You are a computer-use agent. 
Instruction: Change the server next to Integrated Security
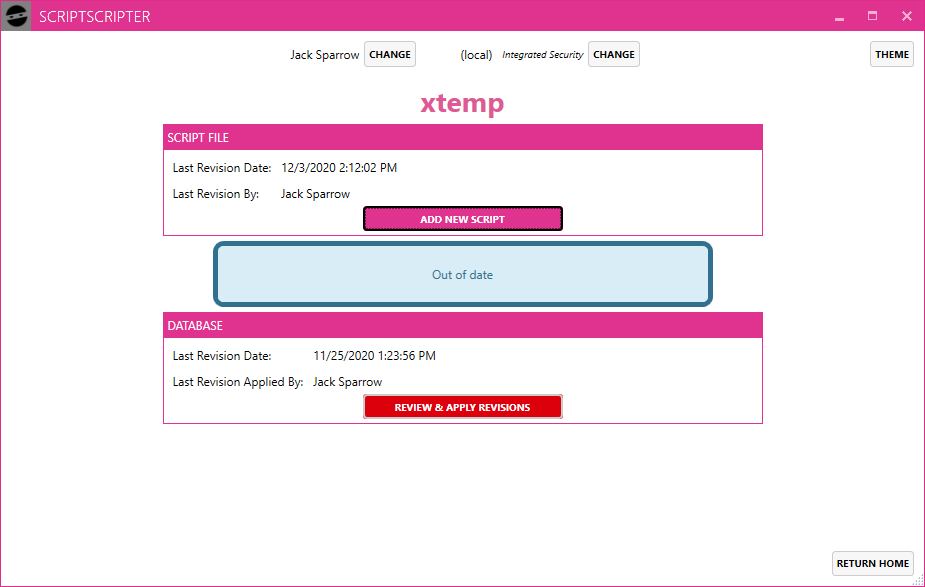click(614, 54)
